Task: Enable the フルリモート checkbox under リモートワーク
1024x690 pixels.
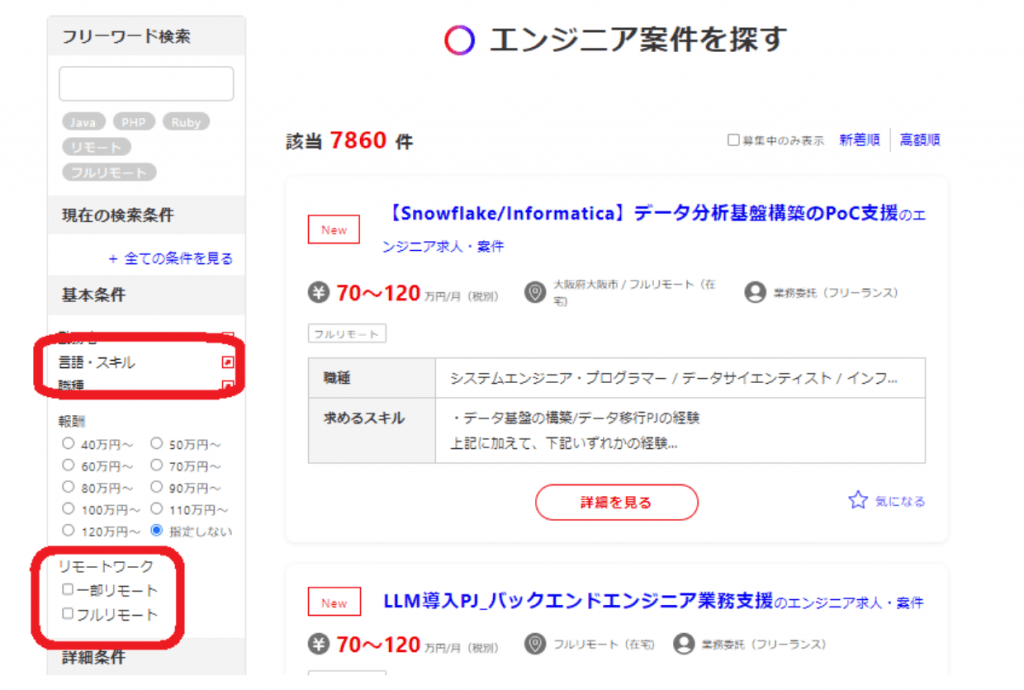Action: pos(68,614)
